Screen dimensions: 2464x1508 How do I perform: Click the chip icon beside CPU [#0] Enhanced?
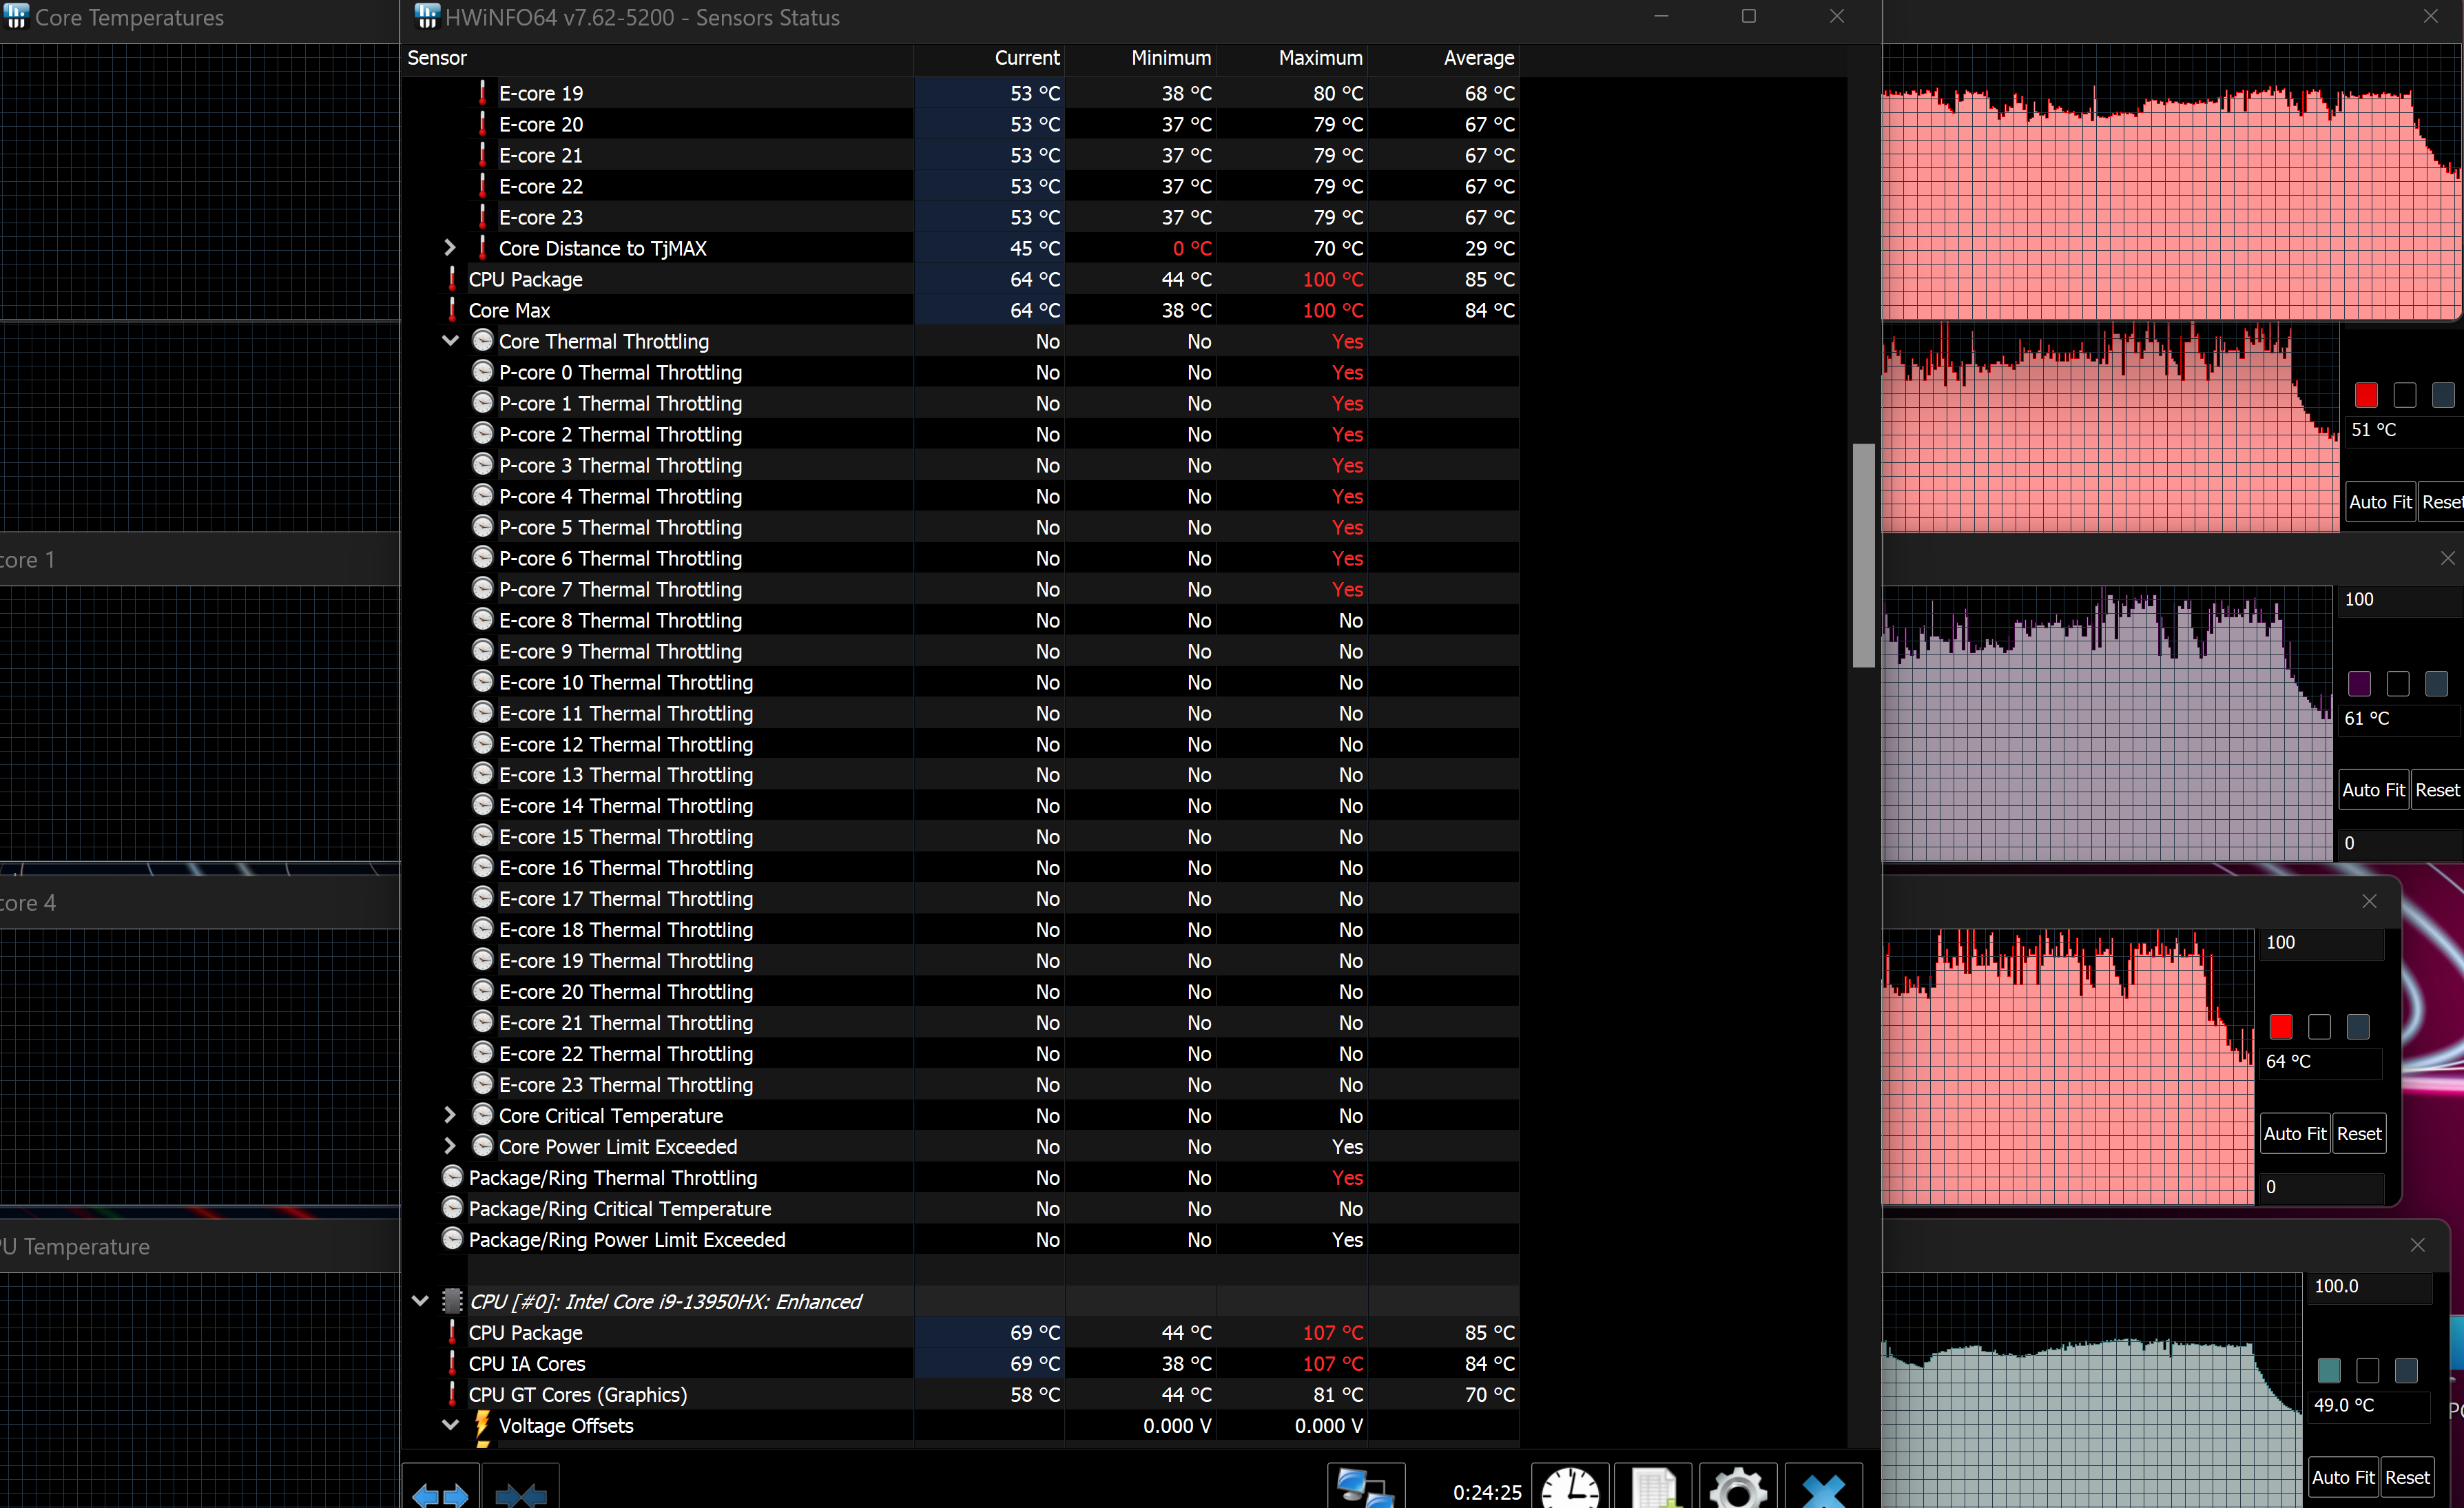[x=453, y=1301]
